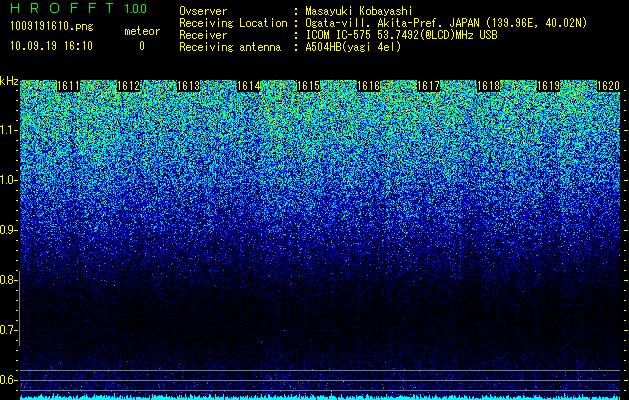This screenshot has height=400, width=629.
Task: Click the HROFFT 1.0.0 title text
Action: [x=78, y=8]
